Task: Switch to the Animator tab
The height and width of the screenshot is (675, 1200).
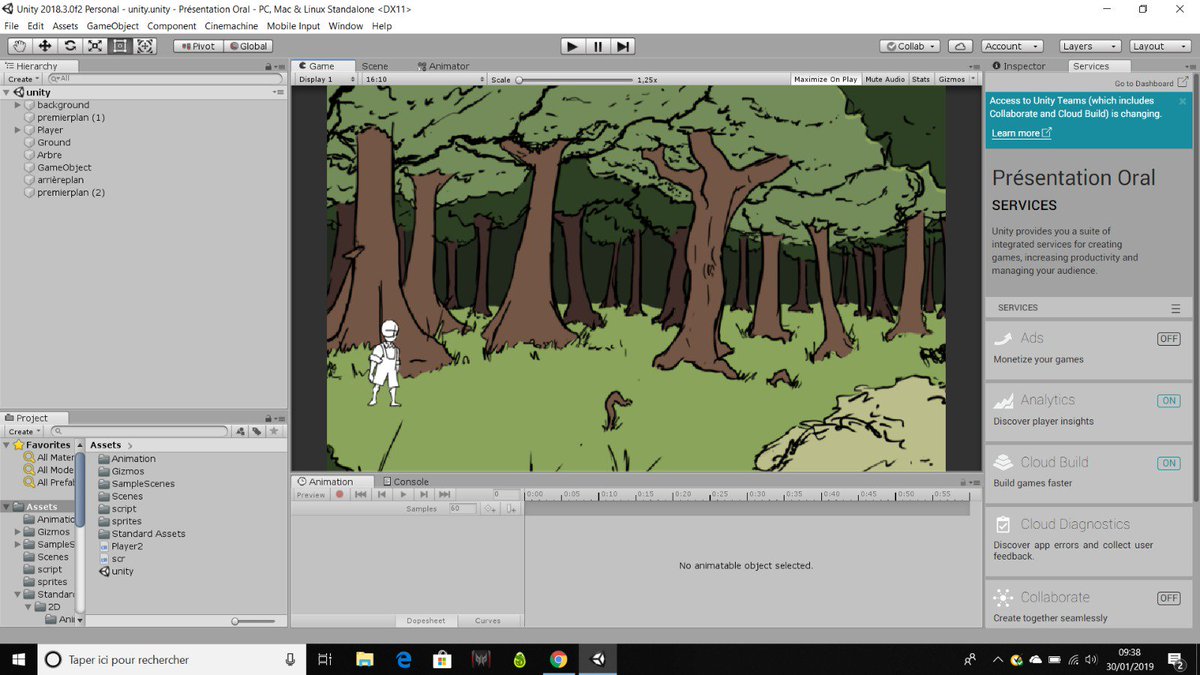Action: click(x=442, y=66)
